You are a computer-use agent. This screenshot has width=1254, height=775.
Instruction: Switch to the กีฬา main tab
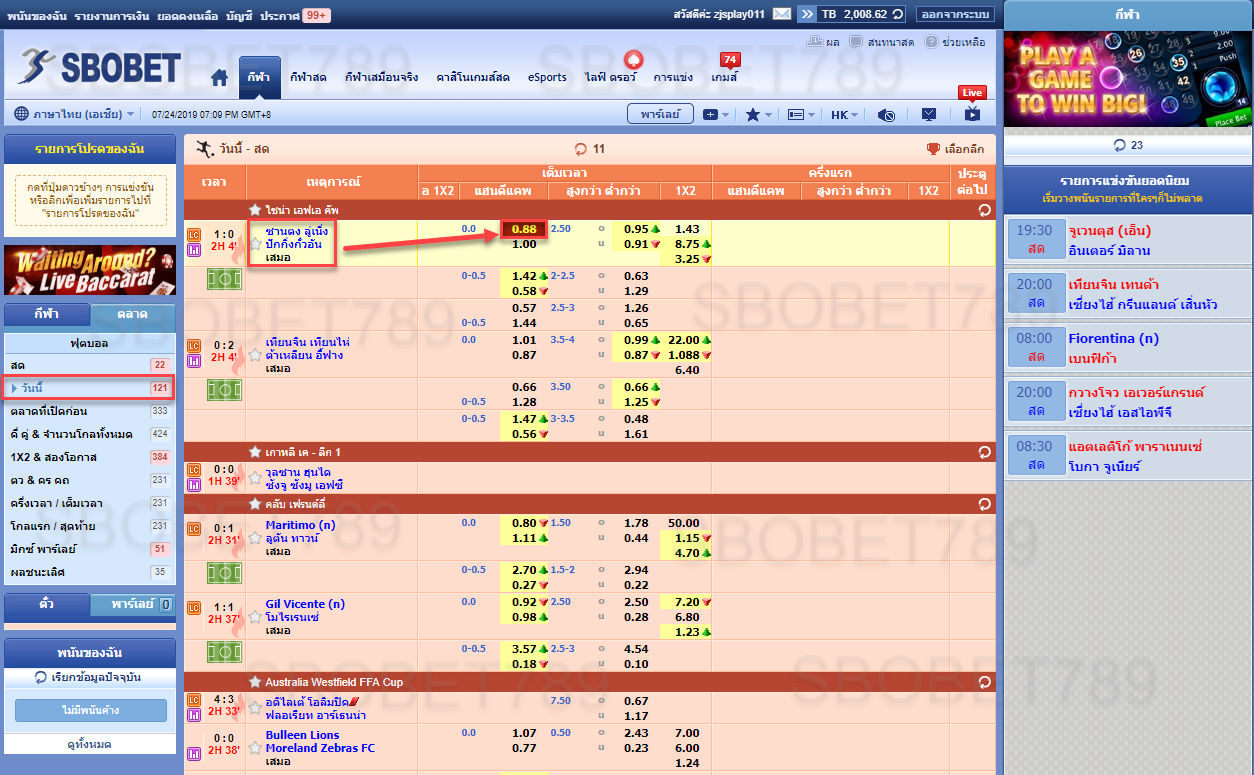[259, 77]
